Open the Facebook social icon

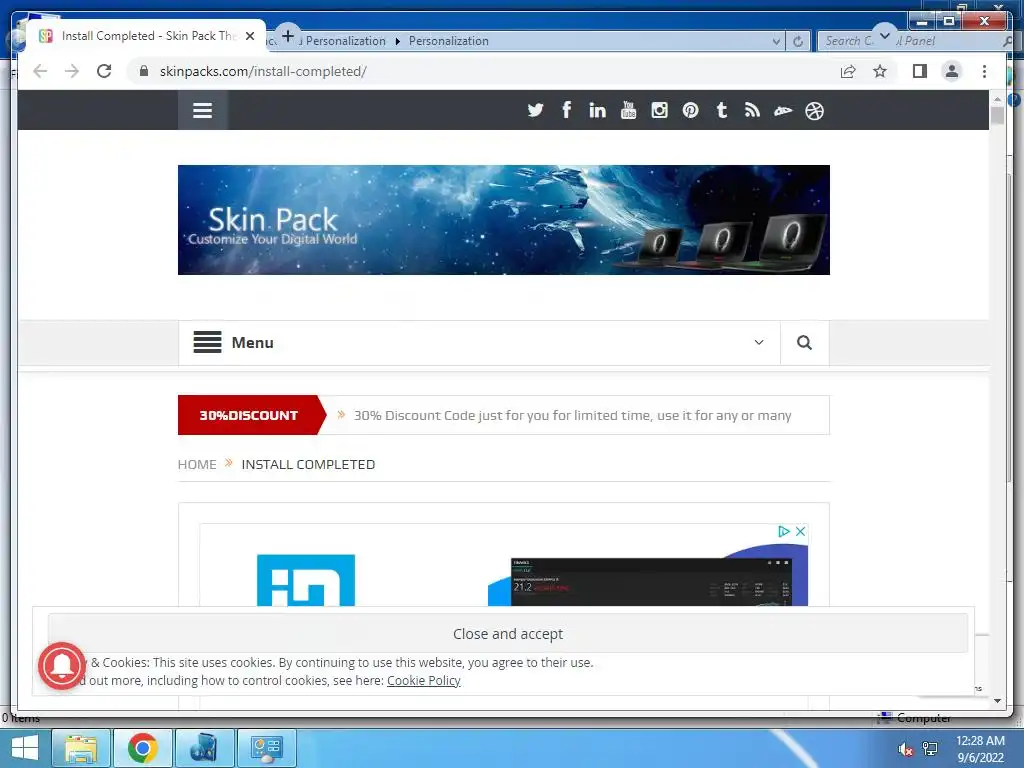click(x=566, y=110)
